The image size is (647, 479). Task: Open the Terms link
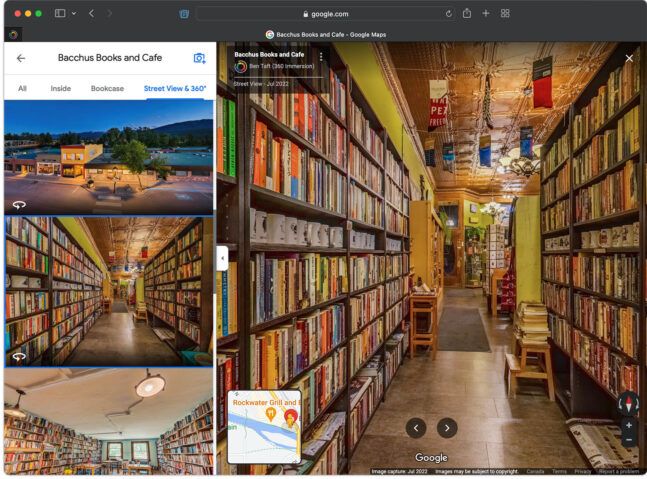click(559, 471)
